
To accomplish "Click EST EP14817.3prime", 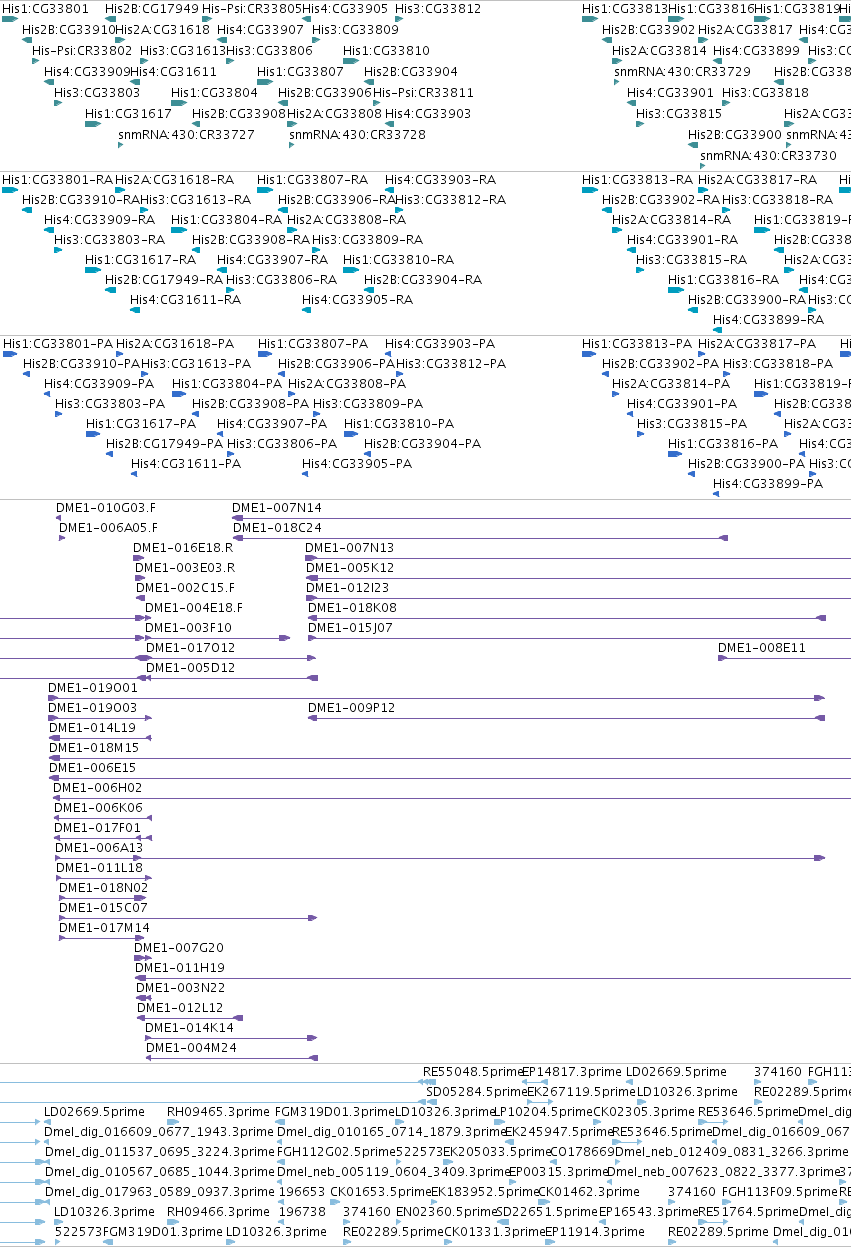I will pyautogui.click(x=572, y=1072).
